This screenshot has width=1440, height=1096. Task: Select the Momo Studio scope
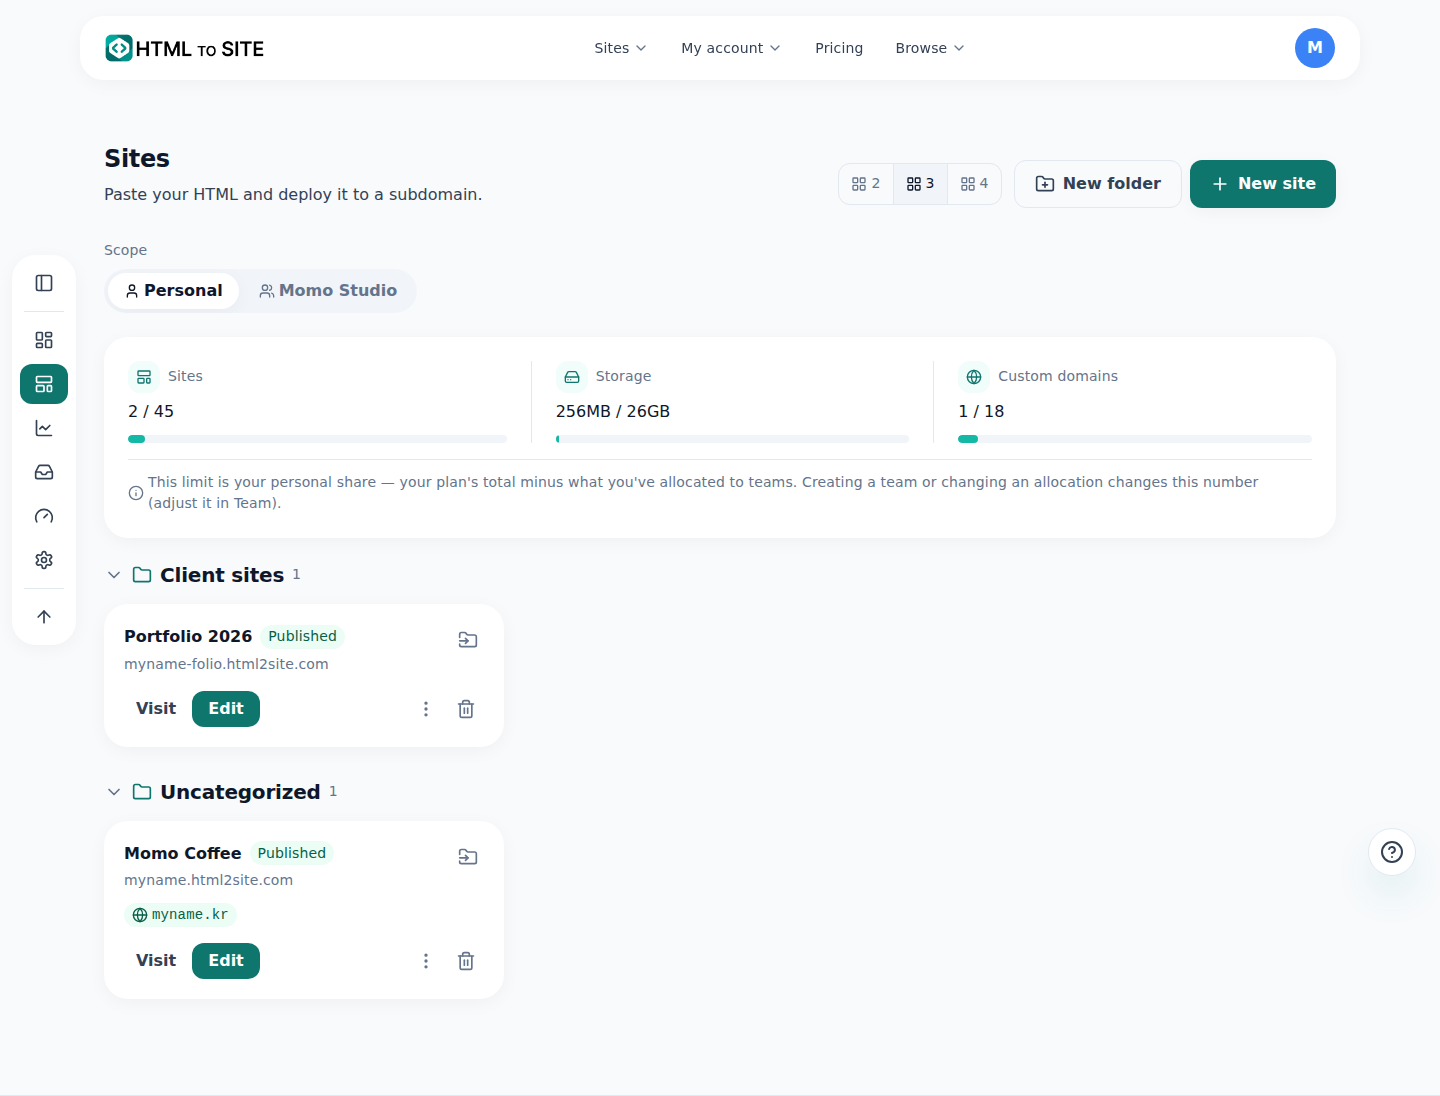coord(328,291)
